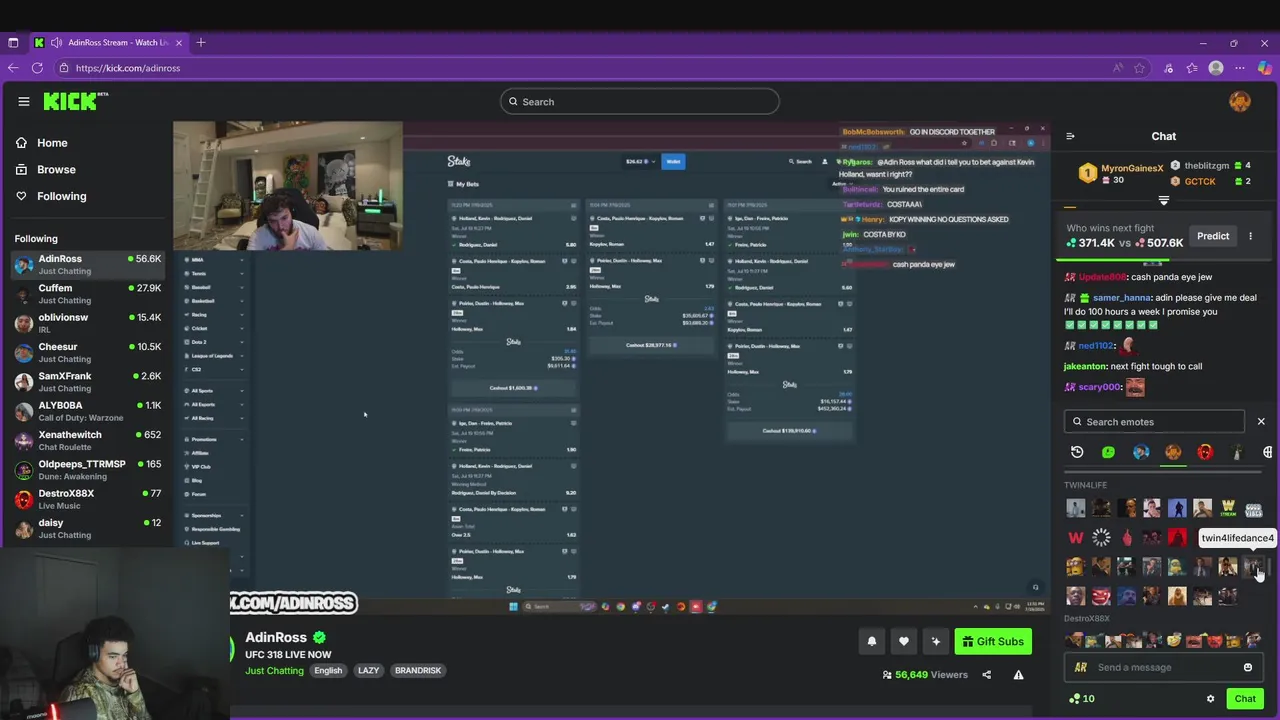1280x720 pixels.
Task: Pick the twin4lifedance4 emote
Action: point(1253,567)
